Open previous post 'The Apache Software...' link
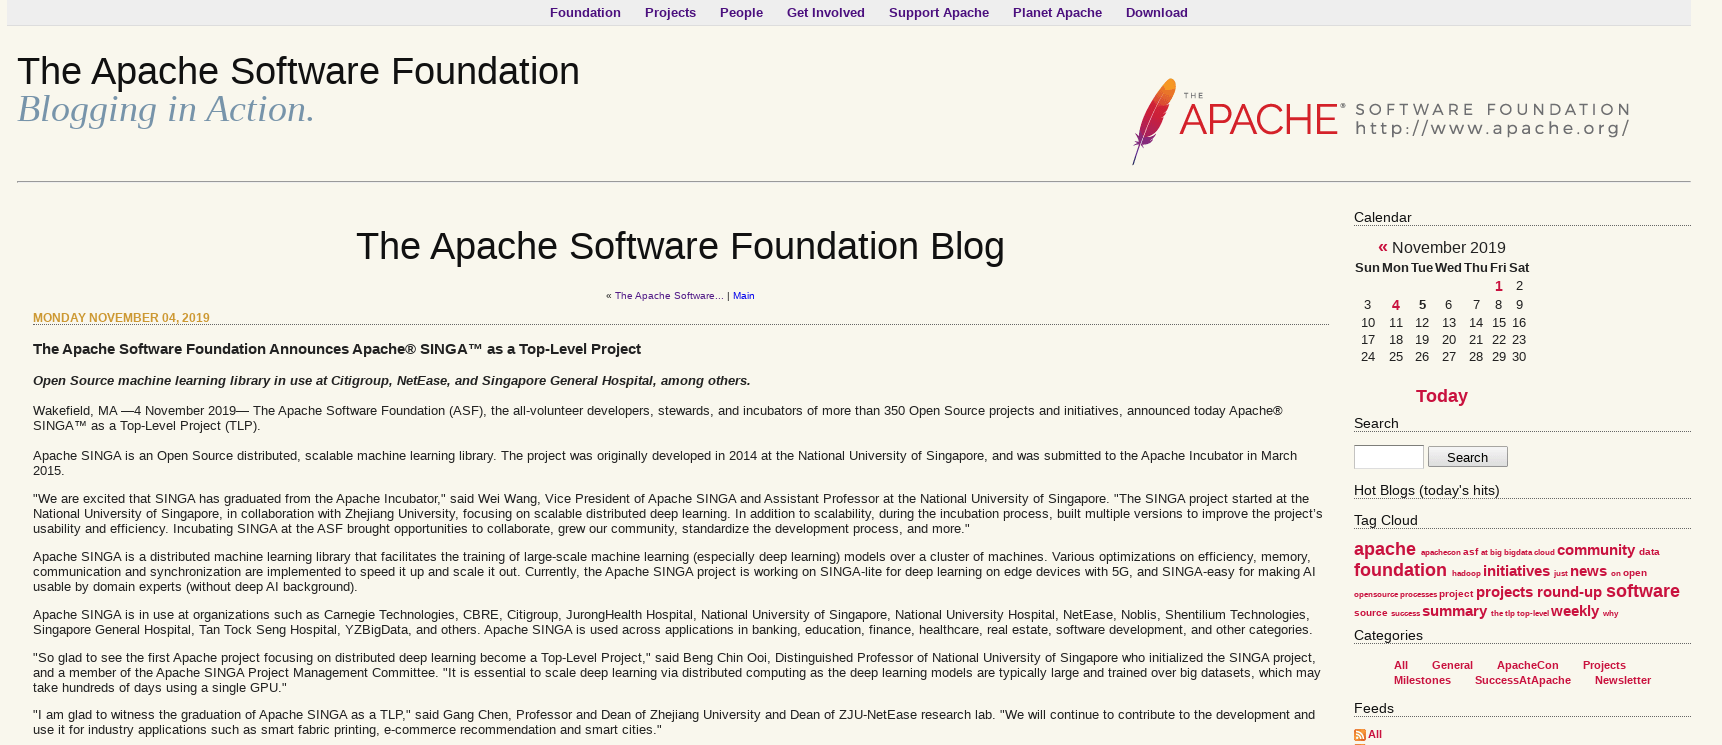The height and width of the screenshot is (745, 1722). pos(669,296)
